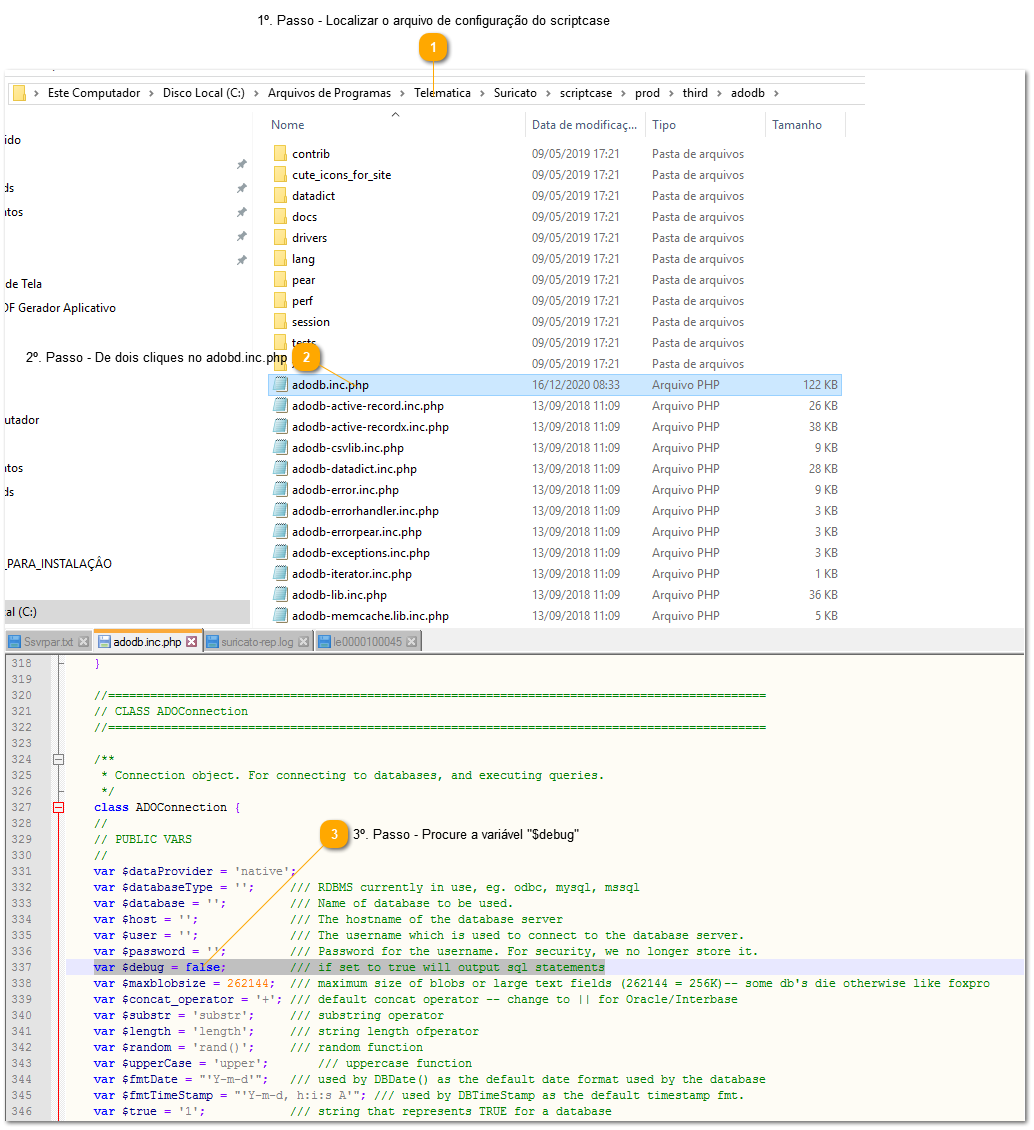
Task: Switch to le0000100045 tab
Action: 367,641
